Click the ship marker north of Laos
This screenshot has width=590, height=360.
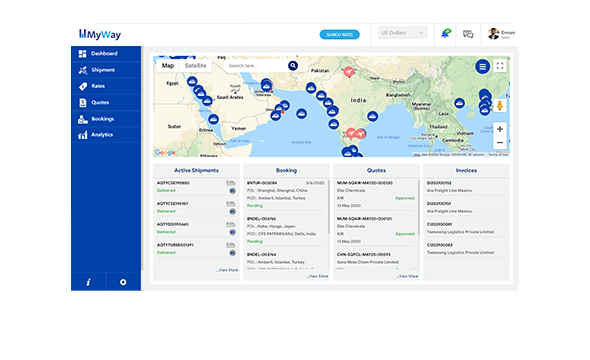coord(459,103)
